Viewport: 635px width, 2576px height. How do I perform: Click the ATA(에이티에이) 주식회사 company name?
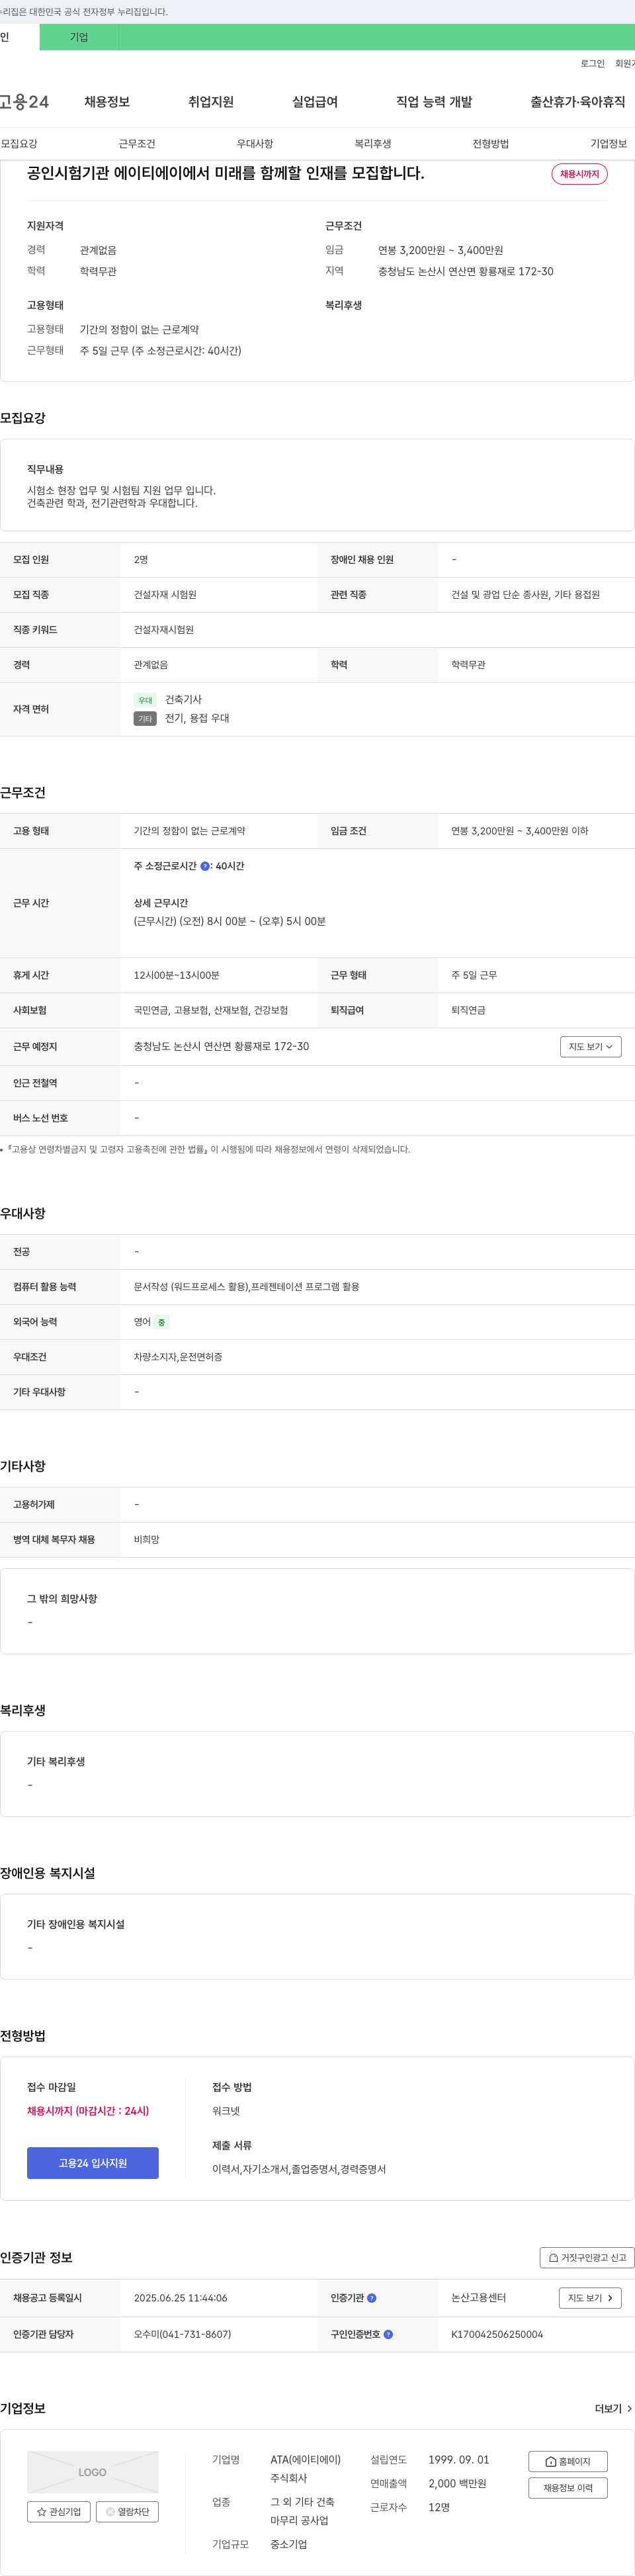click(x=305, y=2468)
